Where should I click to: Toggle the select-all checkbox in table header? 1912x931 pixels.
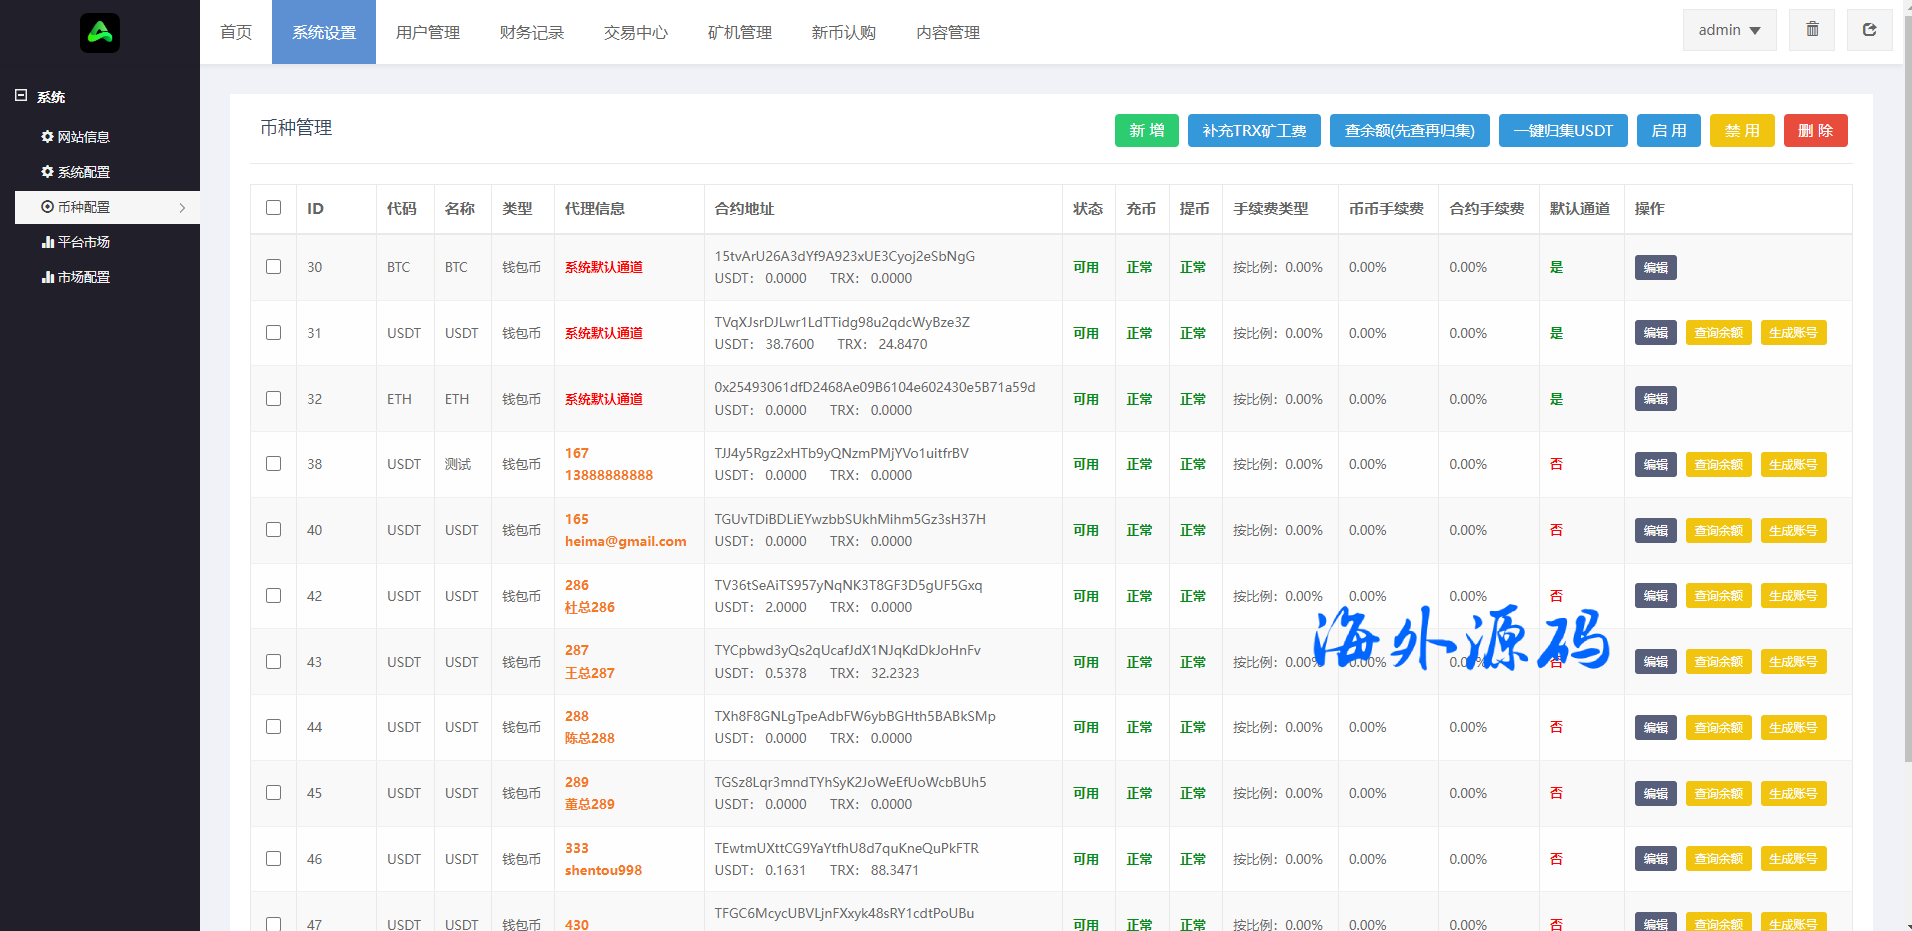pos(273,208)
